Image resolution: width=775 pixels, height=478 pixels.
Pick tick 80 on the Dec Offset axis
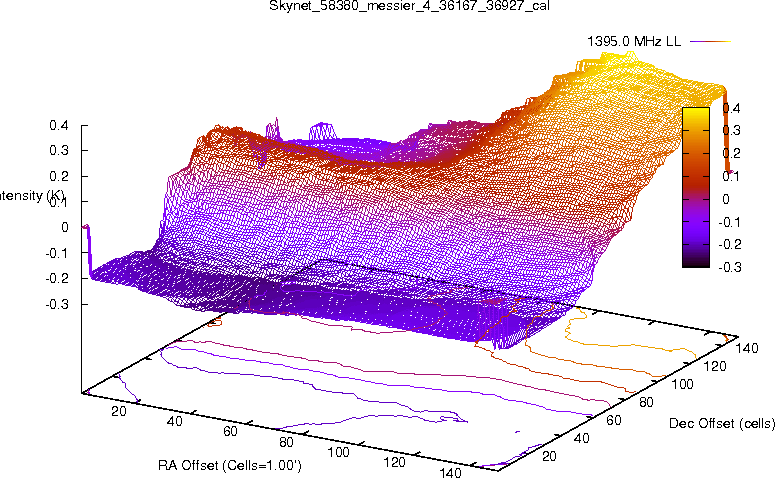click(646, 403)
